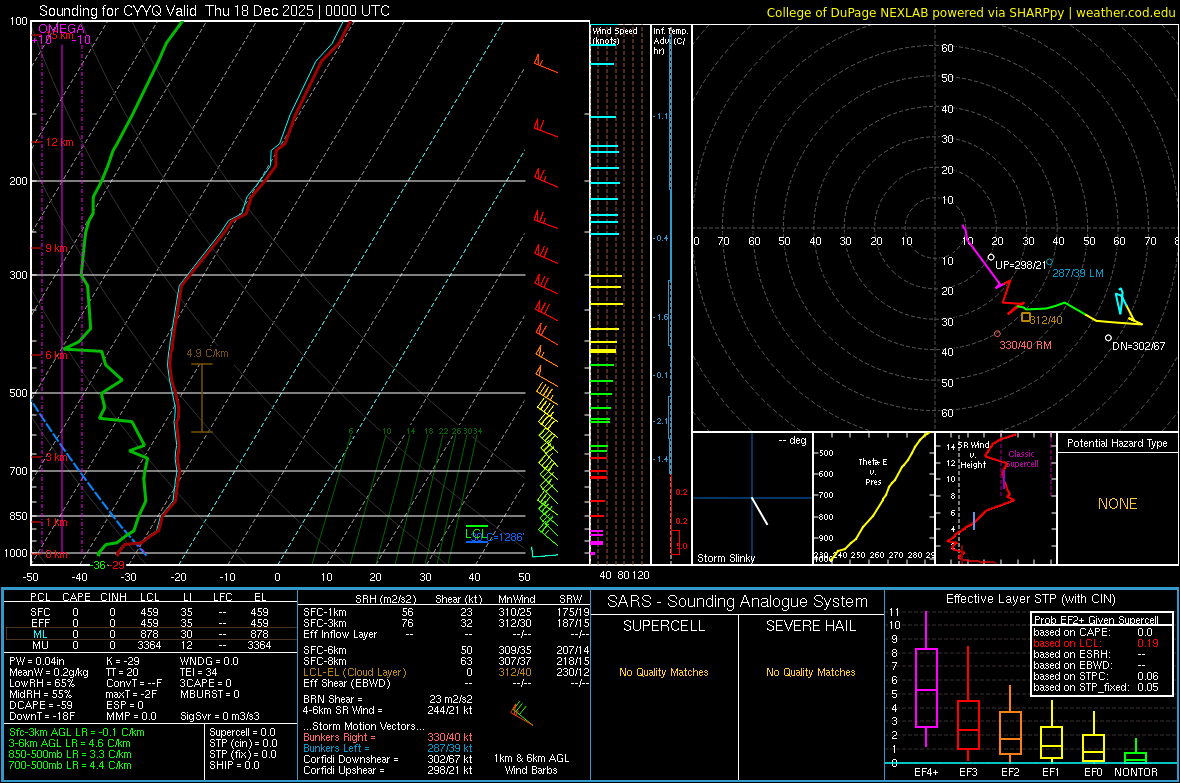This screenshot has width=1180, height=783.
Task: Select the green LCL marker label
Action: tap(475, 534)
